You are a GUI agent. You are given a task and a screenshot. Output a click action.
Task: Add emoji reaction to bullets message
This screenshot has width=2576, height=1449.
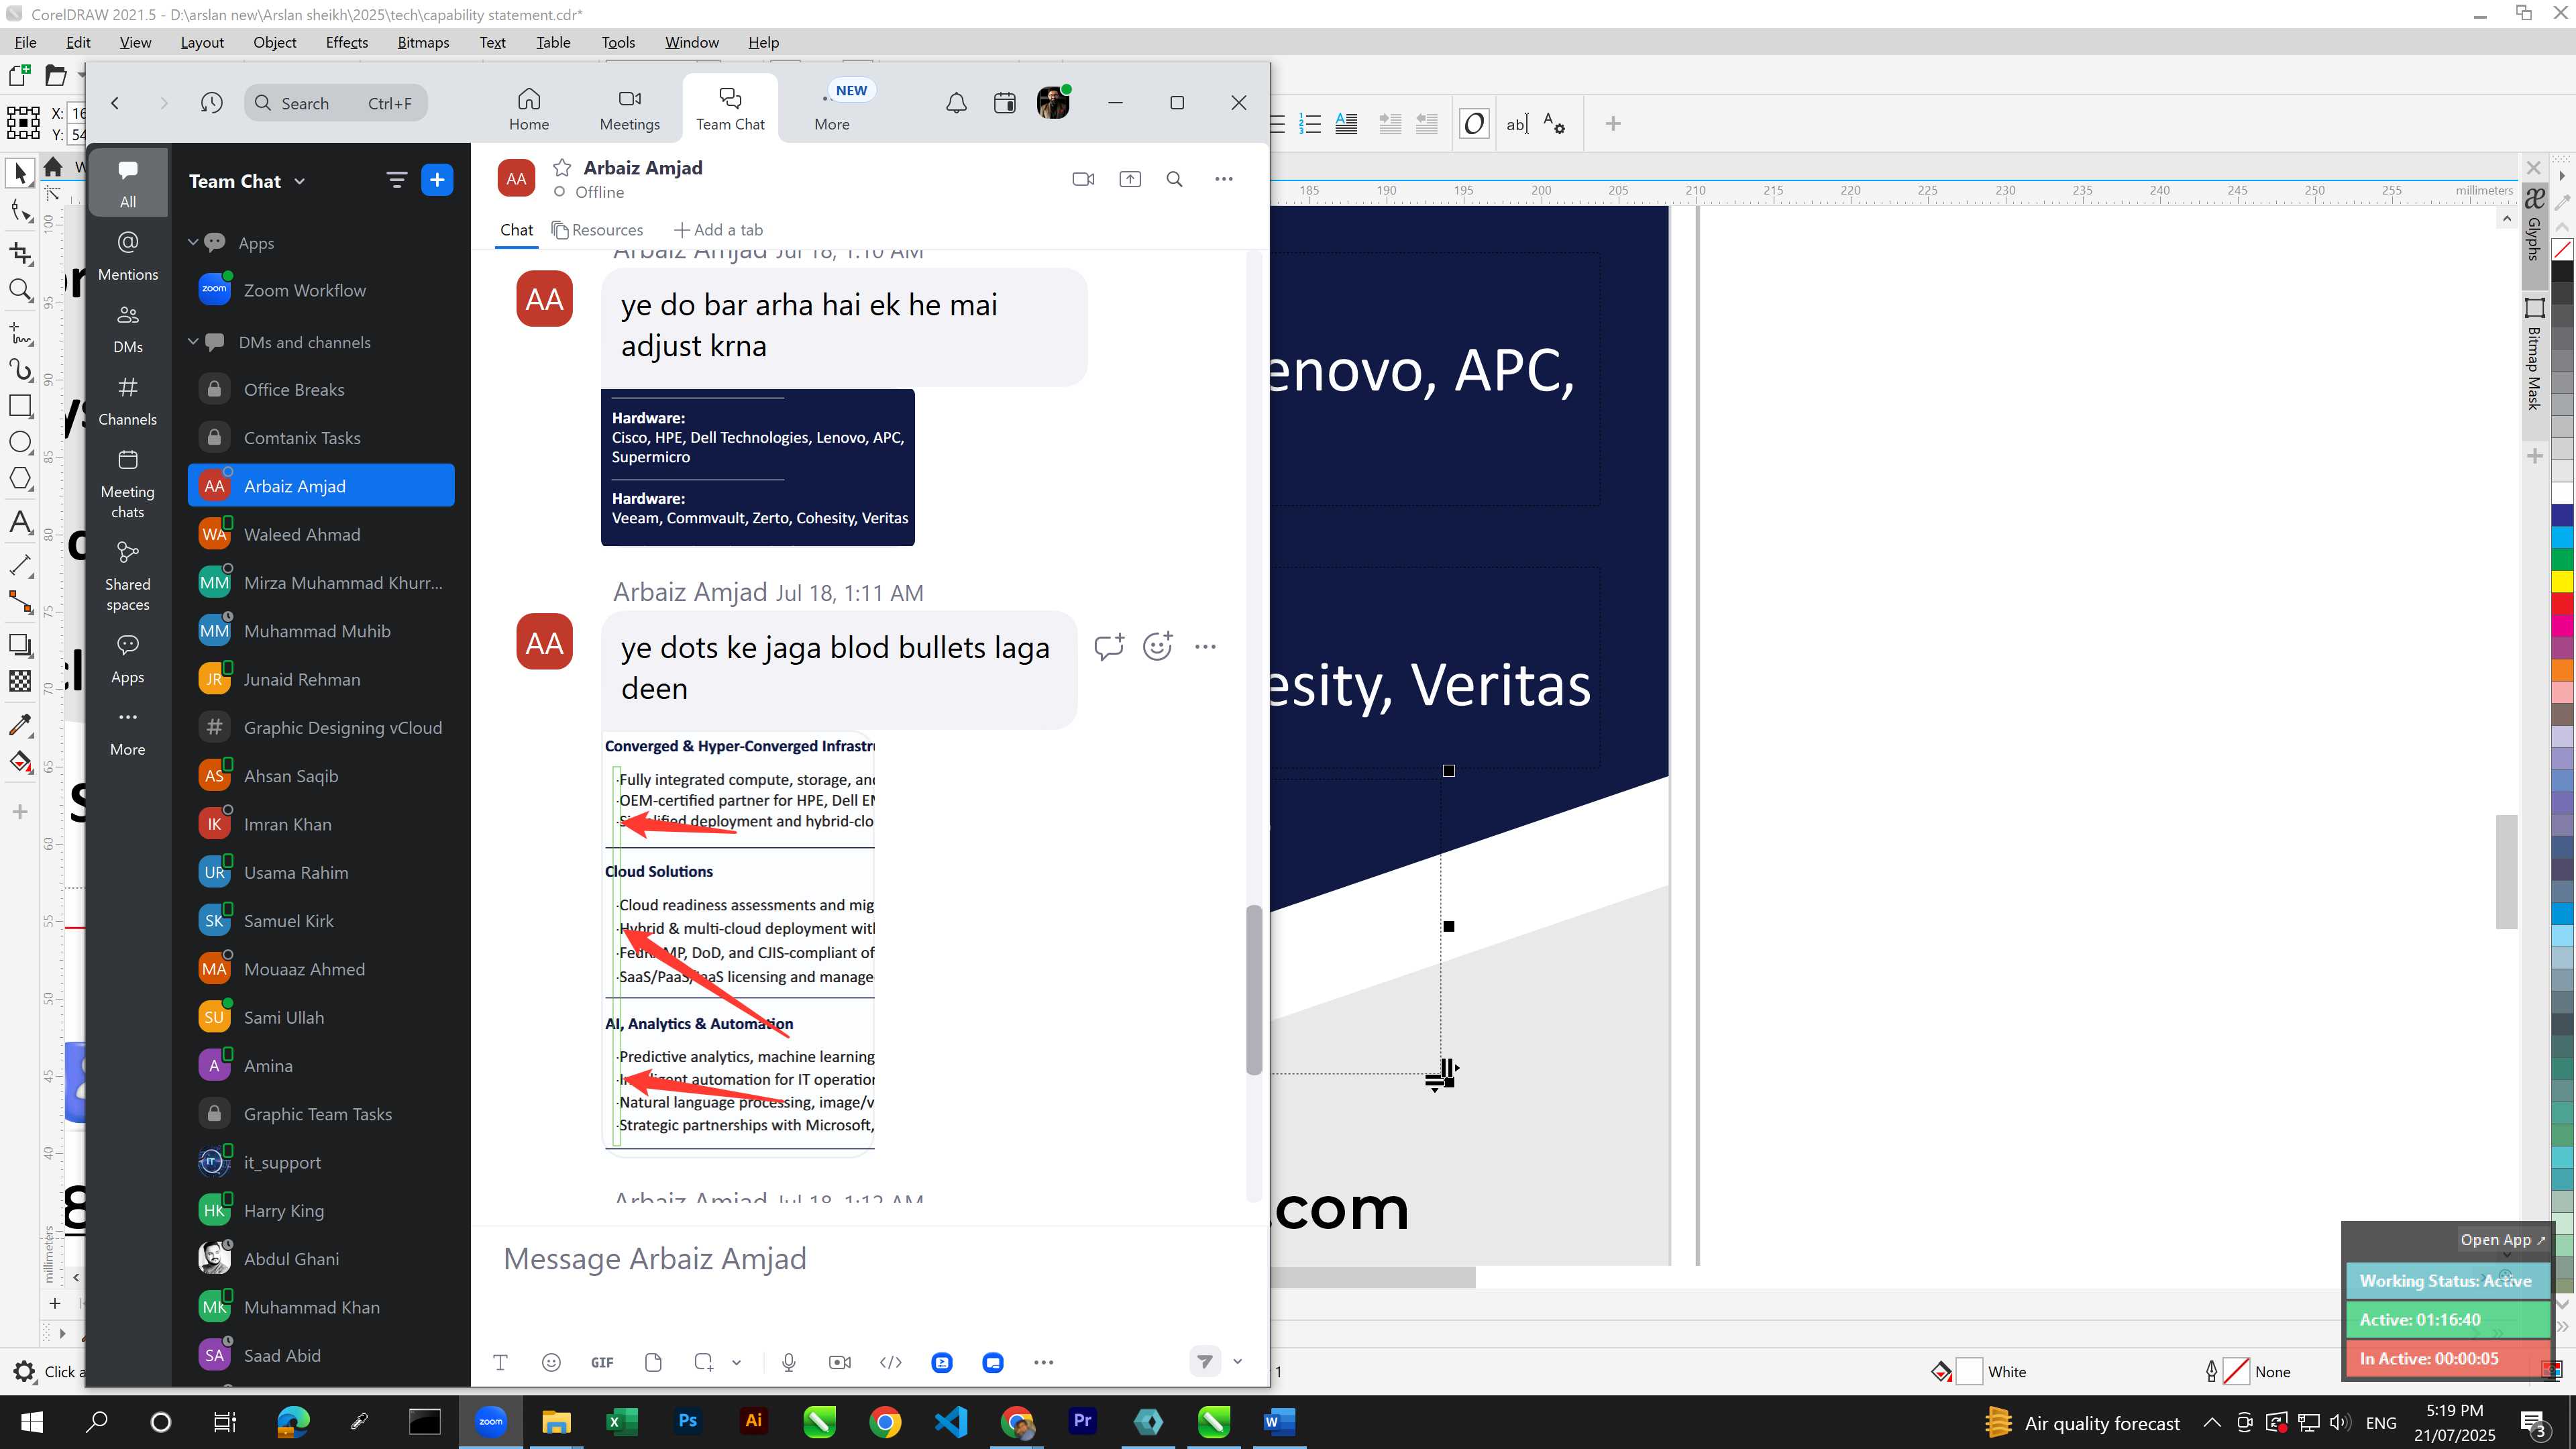point(1157,647)
